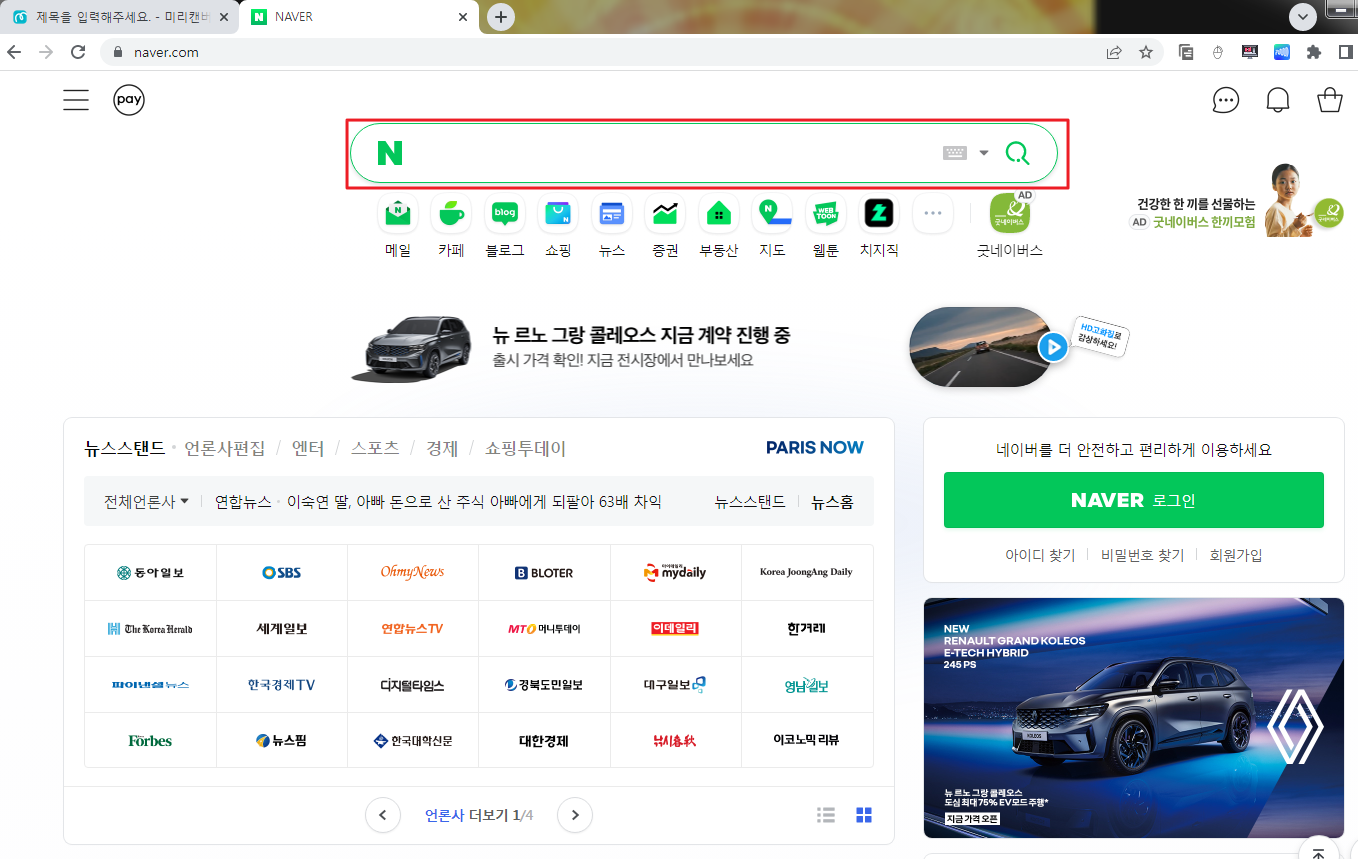Open the 메일 (Mail) shortcut icon
The image size is (1358, 859).
(x=398, y=213)
